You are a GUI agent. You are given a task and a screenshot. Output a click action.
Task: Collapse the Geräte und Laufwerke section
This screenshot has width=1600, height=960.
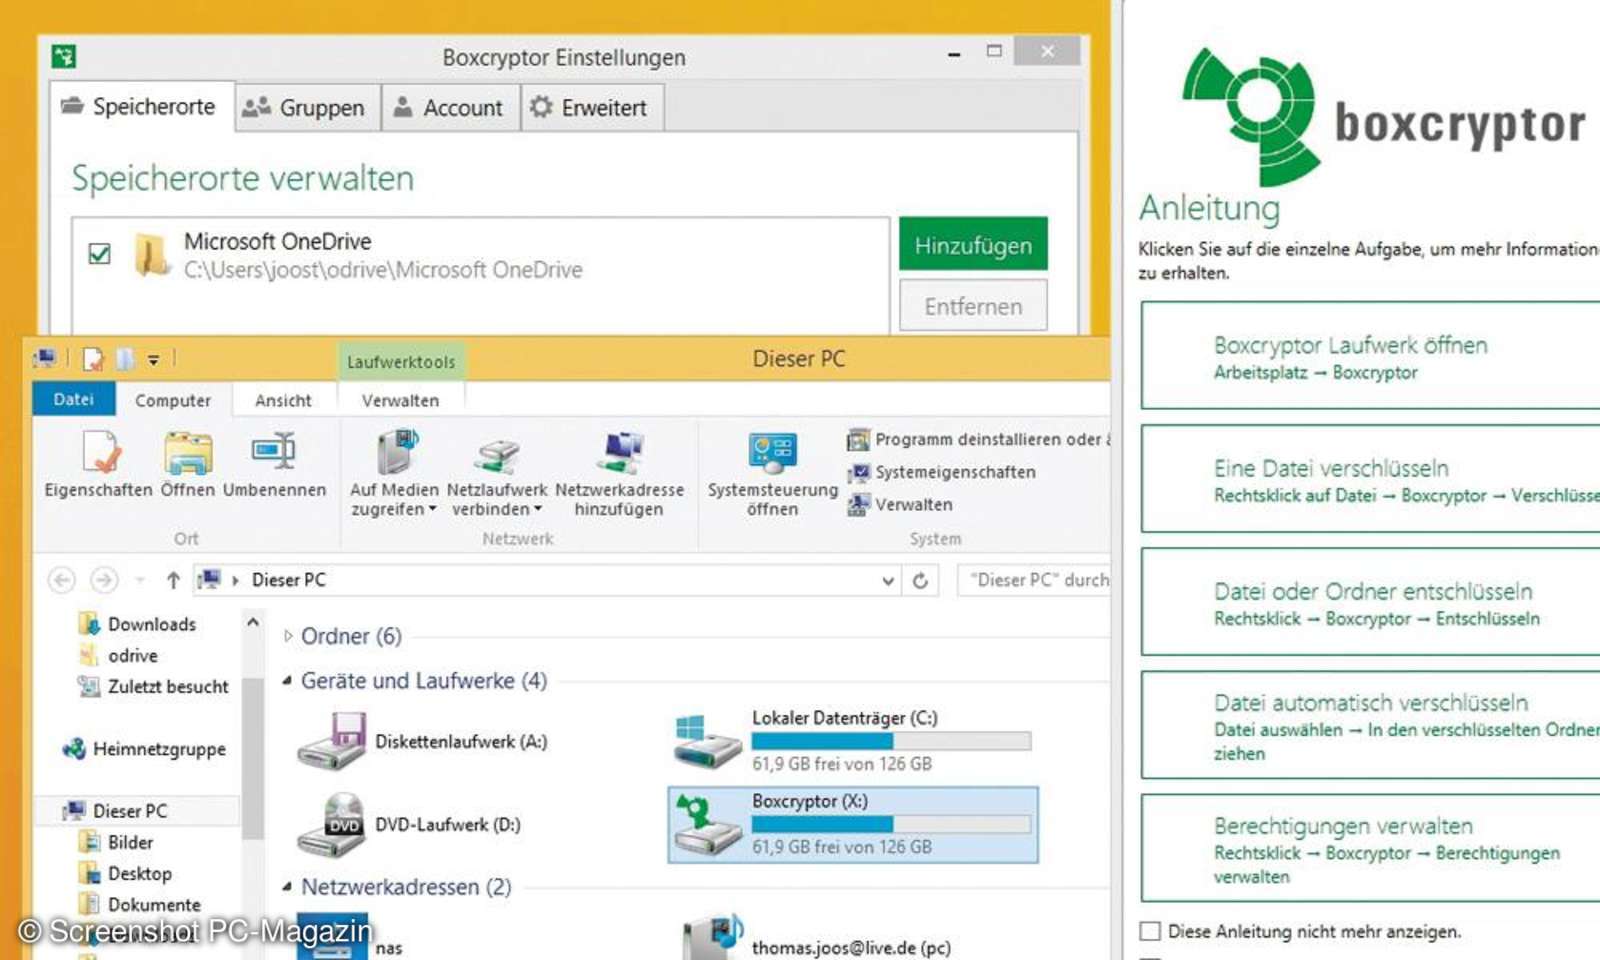click(x=286, y=681)
